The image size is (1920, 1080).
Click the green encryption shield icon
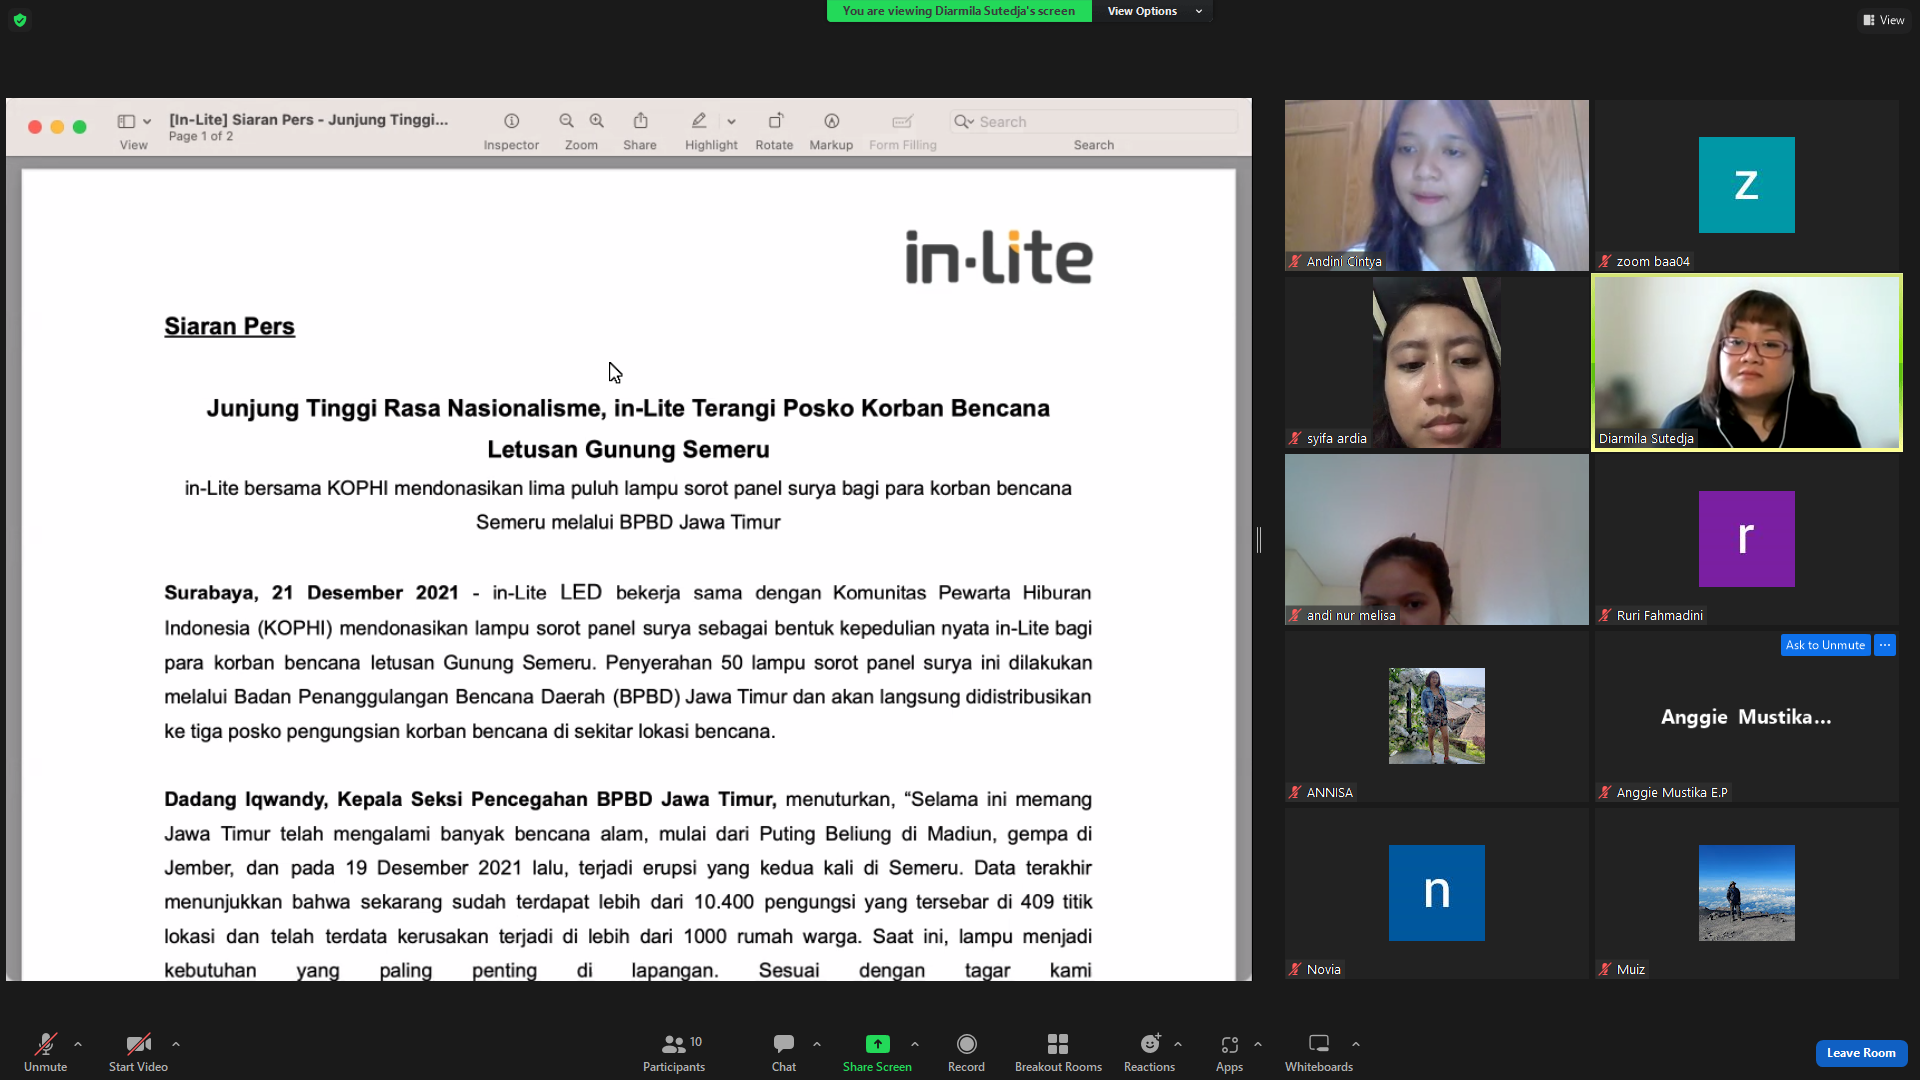click(x=20, y=20)
